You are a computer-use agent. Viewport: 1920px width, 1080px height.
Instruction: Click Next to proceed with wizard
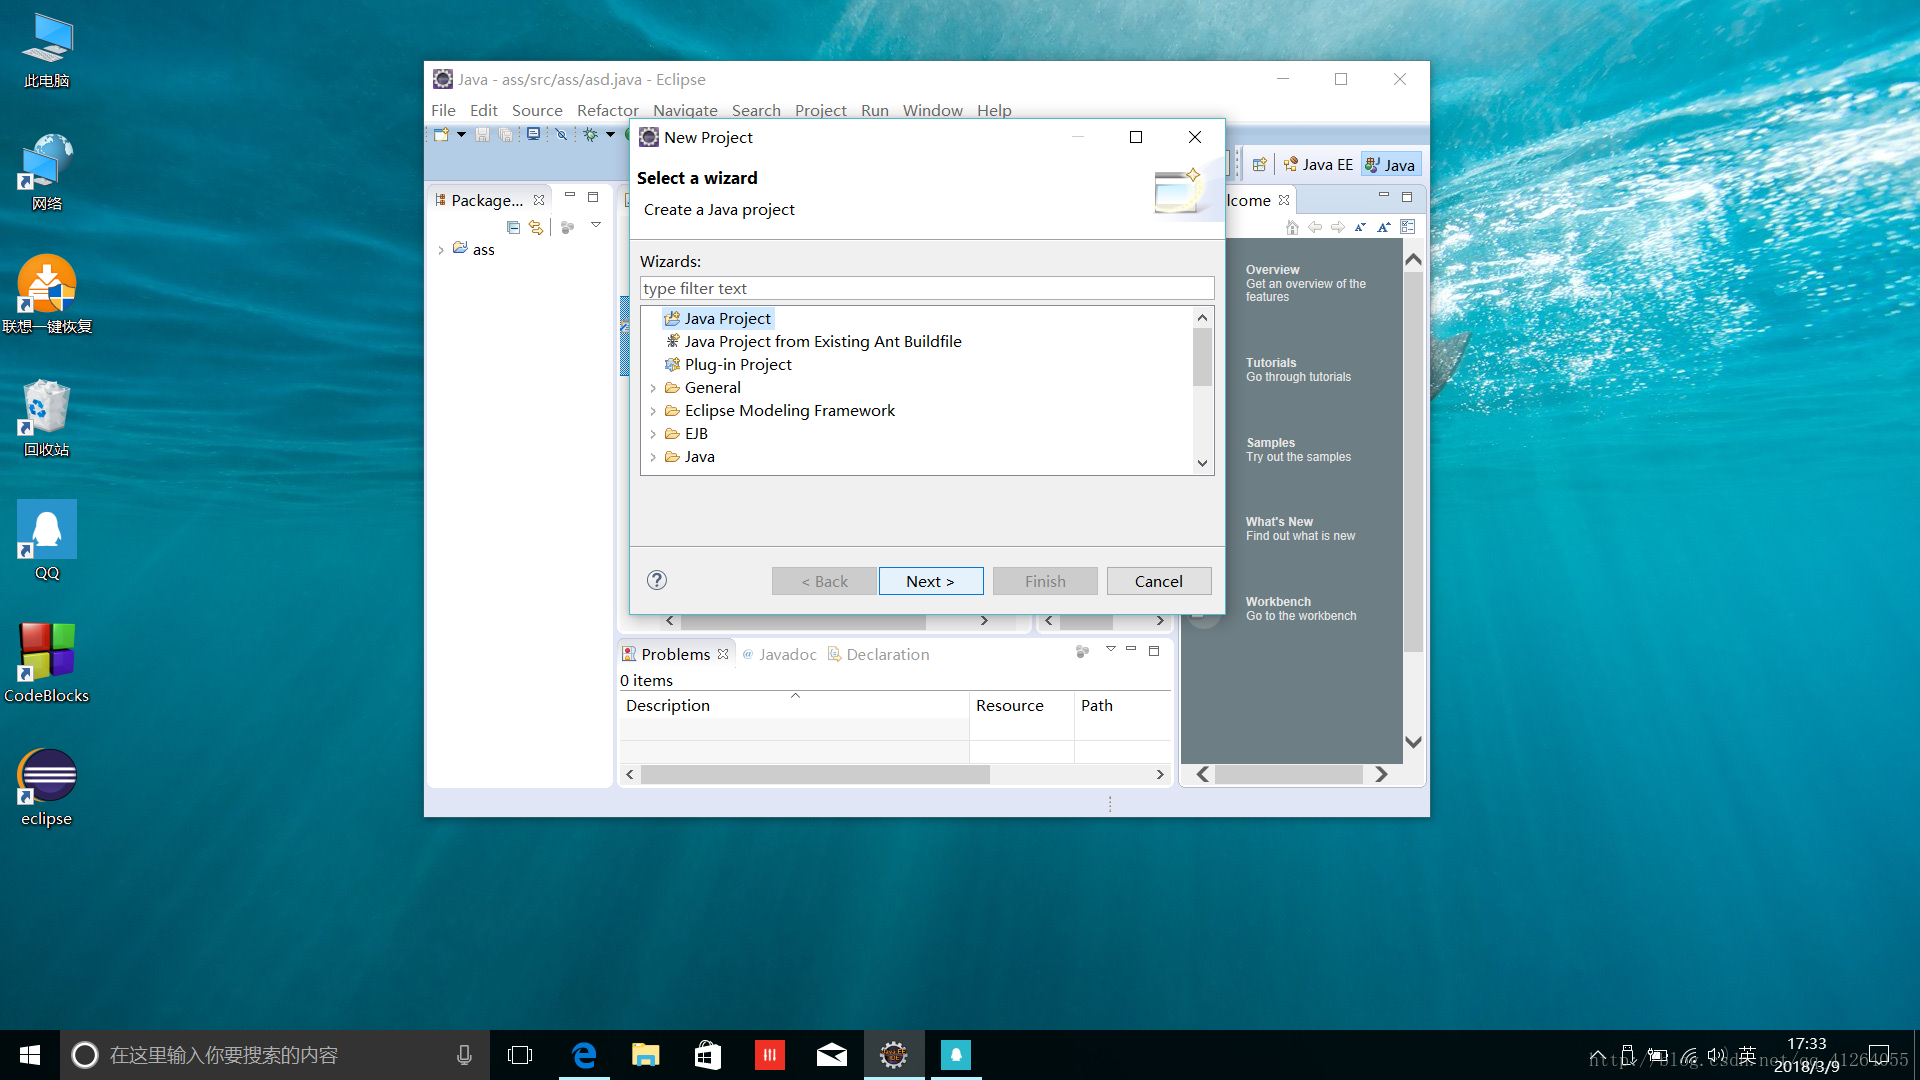pos(930,580)
